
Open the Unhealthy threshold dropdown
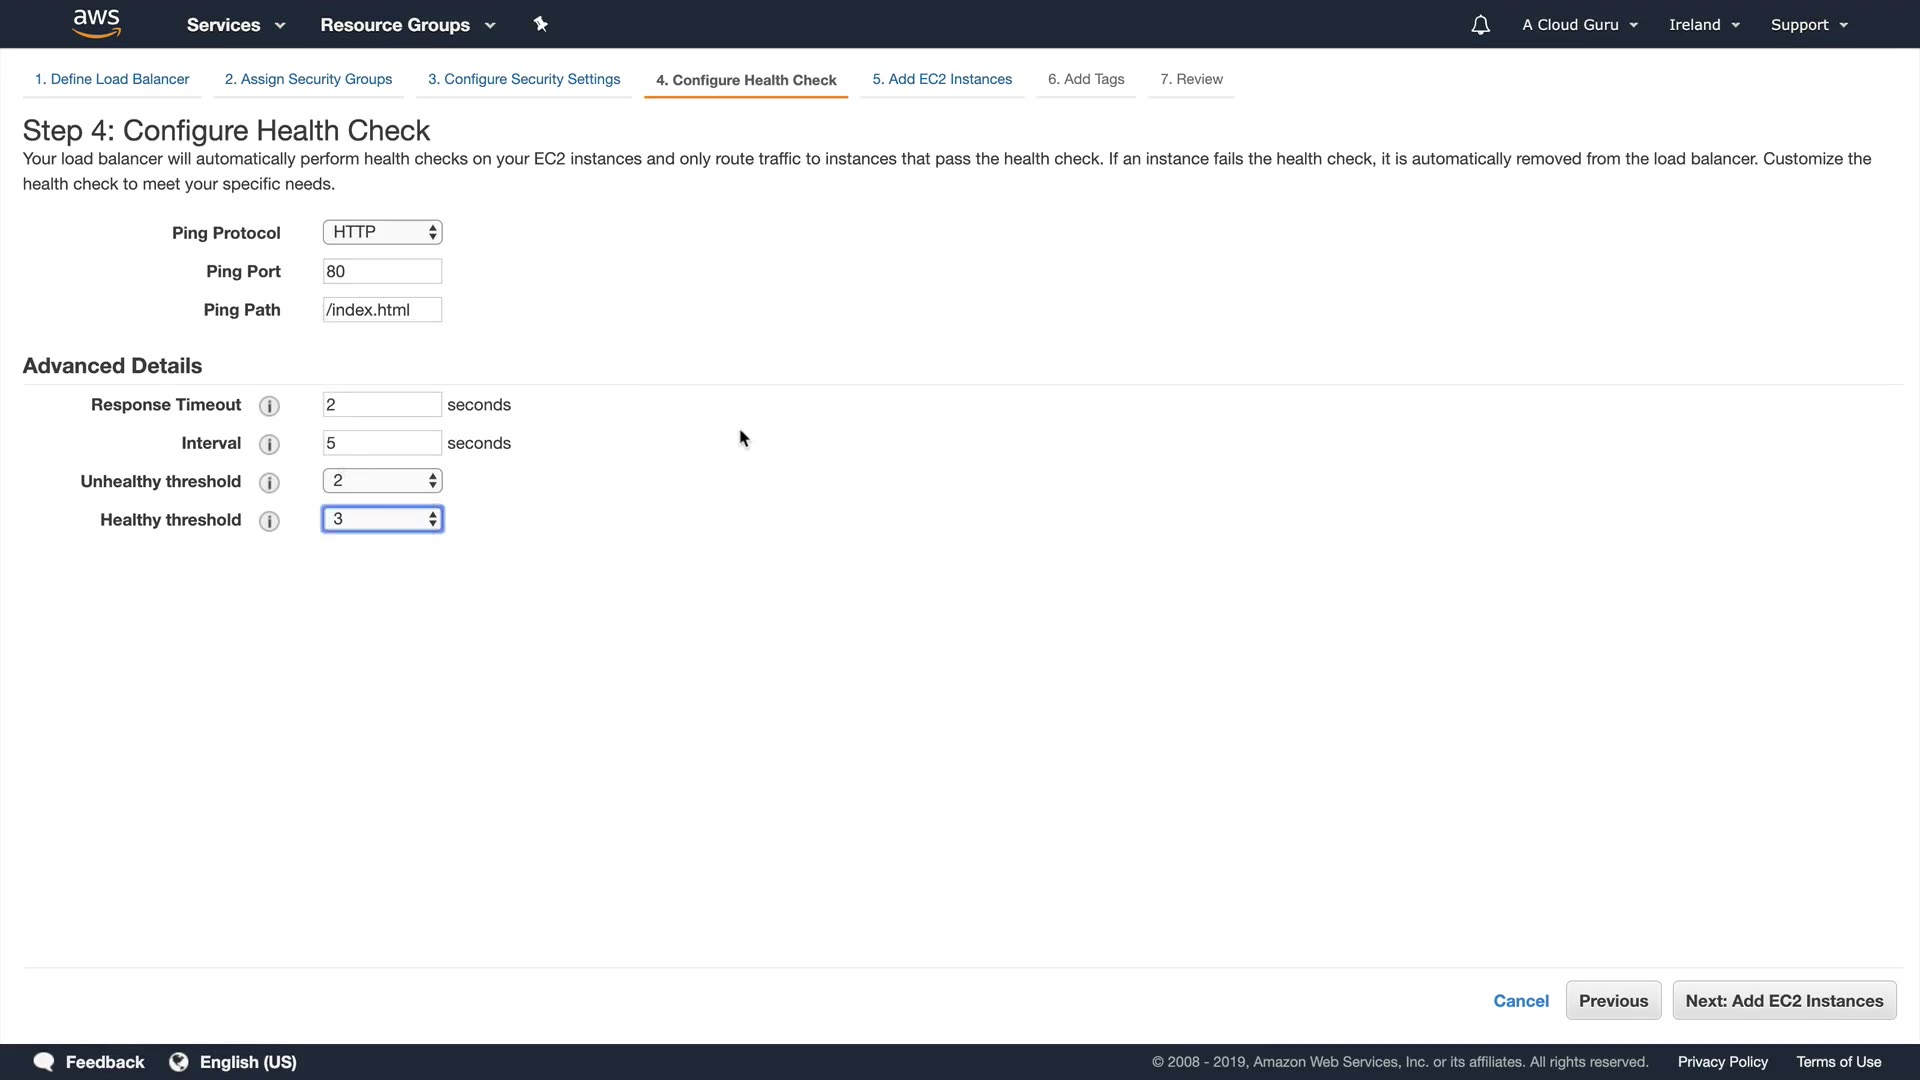point(382,481)
